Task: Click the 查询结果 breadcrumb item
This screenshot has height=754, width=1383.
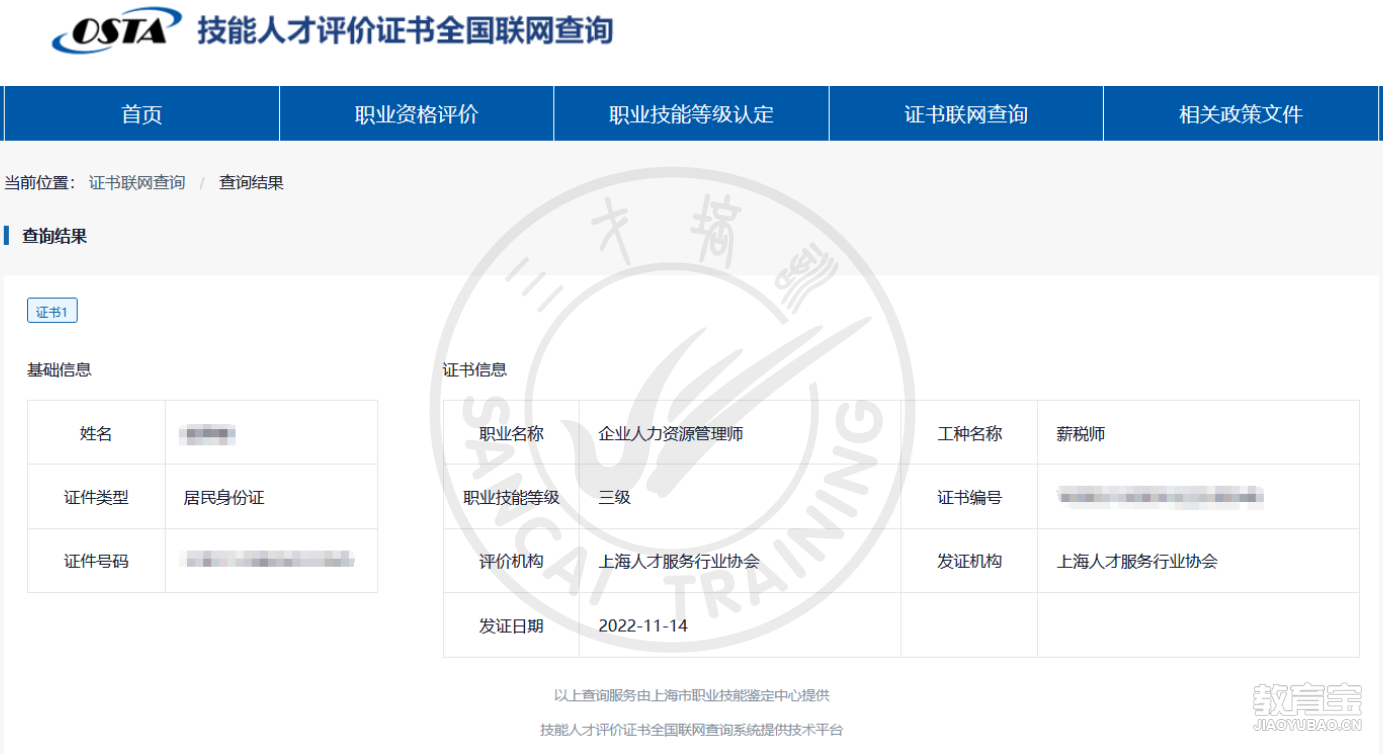Action: pos(251,183)
